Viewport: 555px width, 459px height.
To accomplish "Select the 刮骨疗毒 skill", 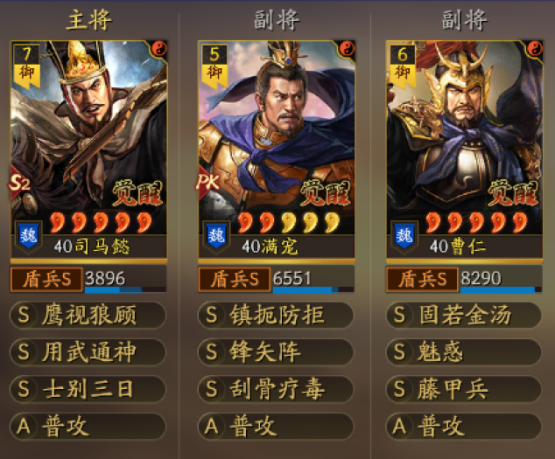I will tap(275, 389).
